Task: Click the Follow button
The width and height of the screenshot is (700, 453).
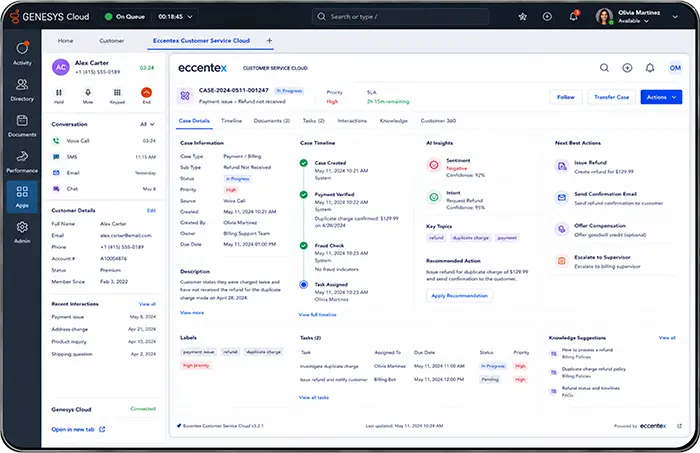Action: (566, 97)
